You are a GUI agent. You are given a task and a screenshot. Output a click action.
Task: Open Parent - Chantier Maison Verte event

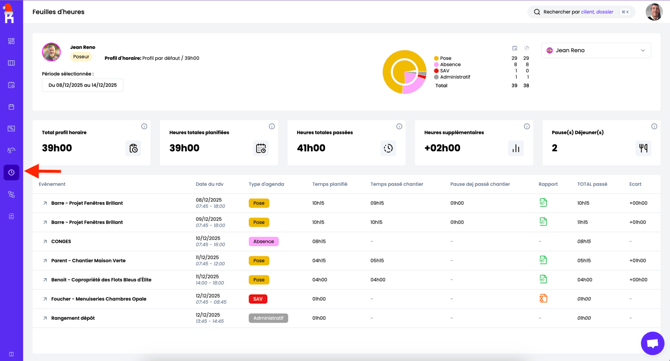coord(88,261)
